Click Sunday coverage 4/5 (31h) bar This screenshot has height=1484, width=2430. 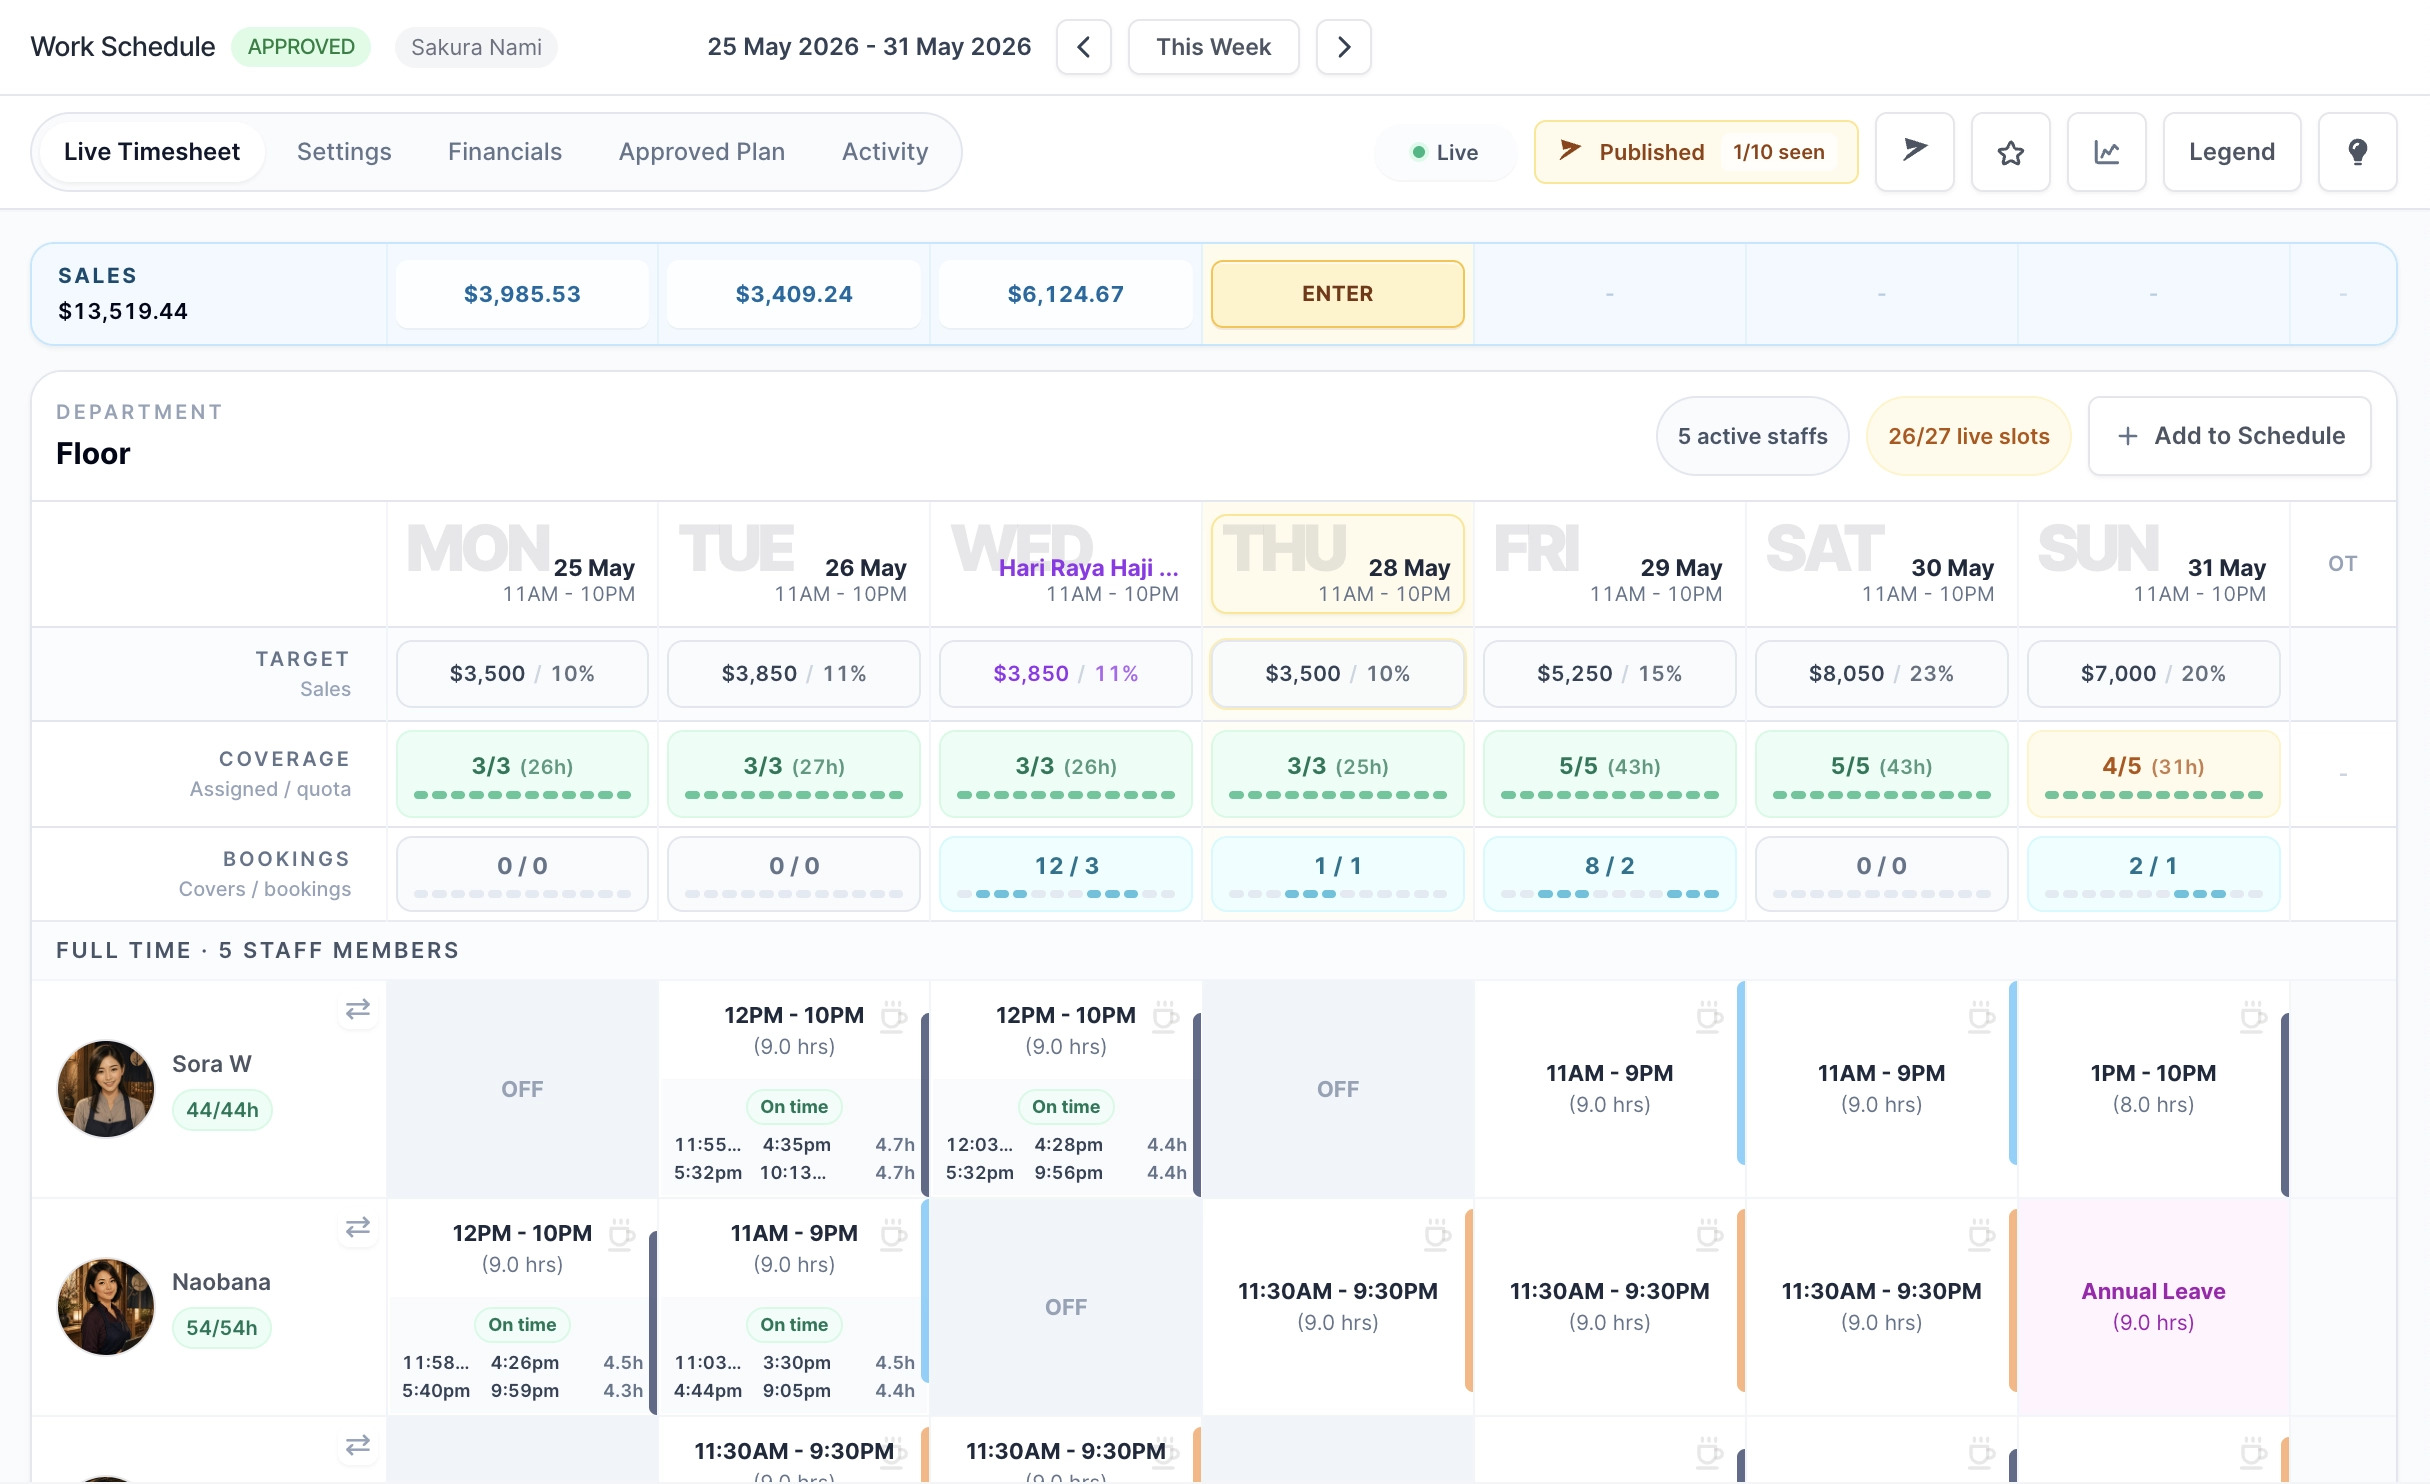point(2153,774)
